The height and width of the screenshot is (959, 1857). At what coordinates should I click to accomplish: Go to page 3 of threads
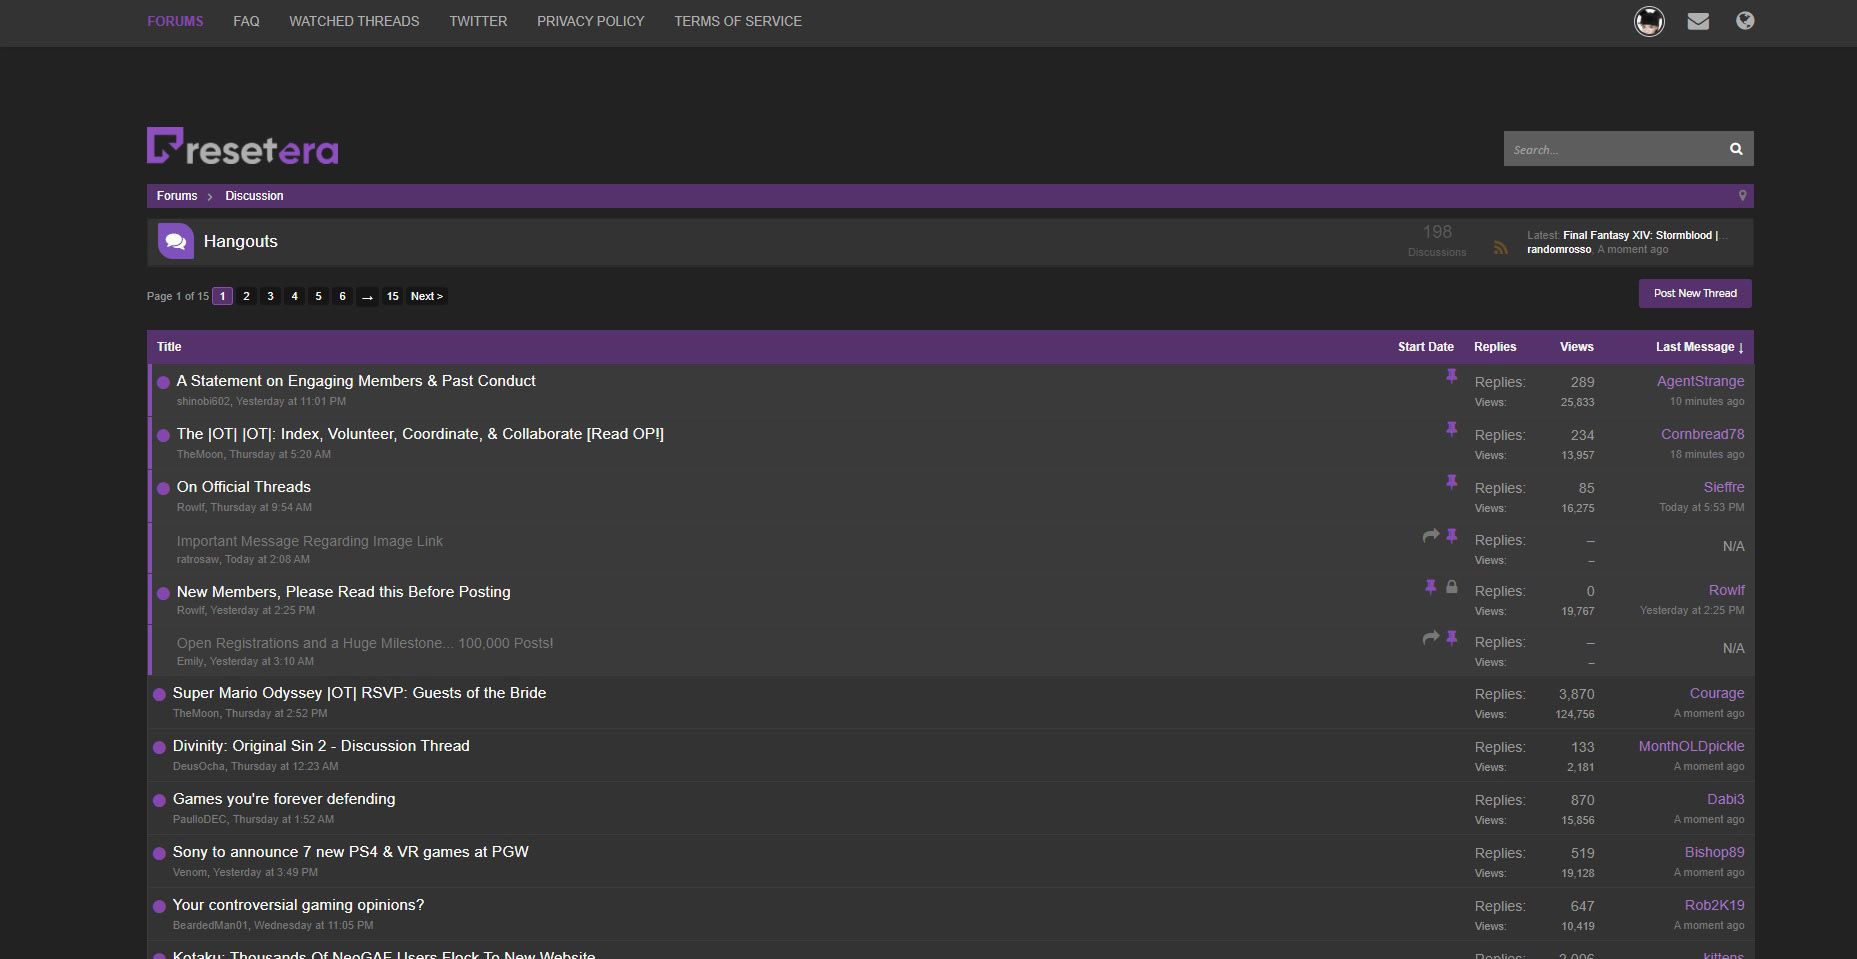pyautogui.click(x=270, y=296)
